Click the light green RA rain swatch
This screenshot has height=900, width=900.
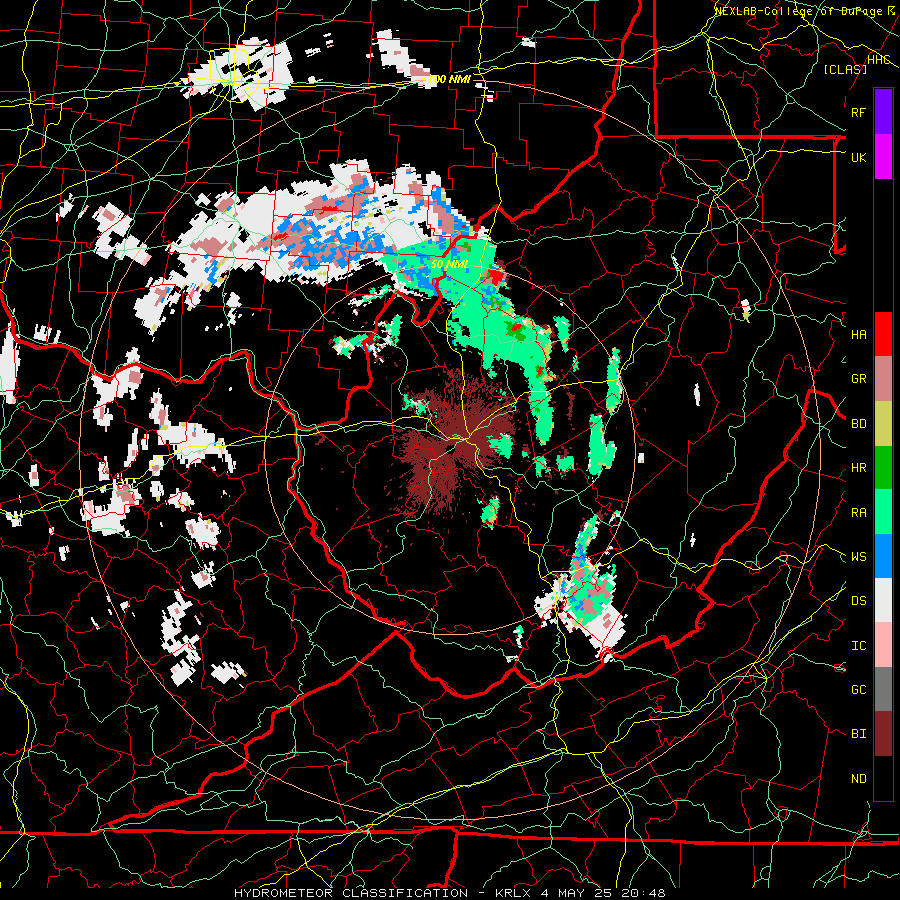pos(883,511)
